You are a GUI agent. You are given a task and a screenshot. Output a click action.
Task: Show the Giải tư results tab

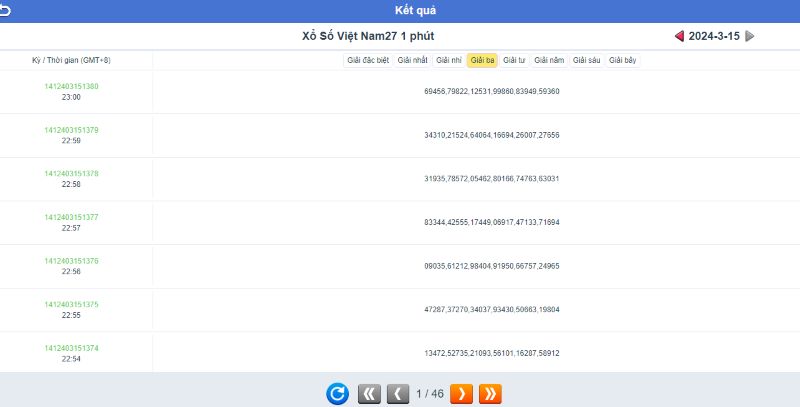coord(514,60)
